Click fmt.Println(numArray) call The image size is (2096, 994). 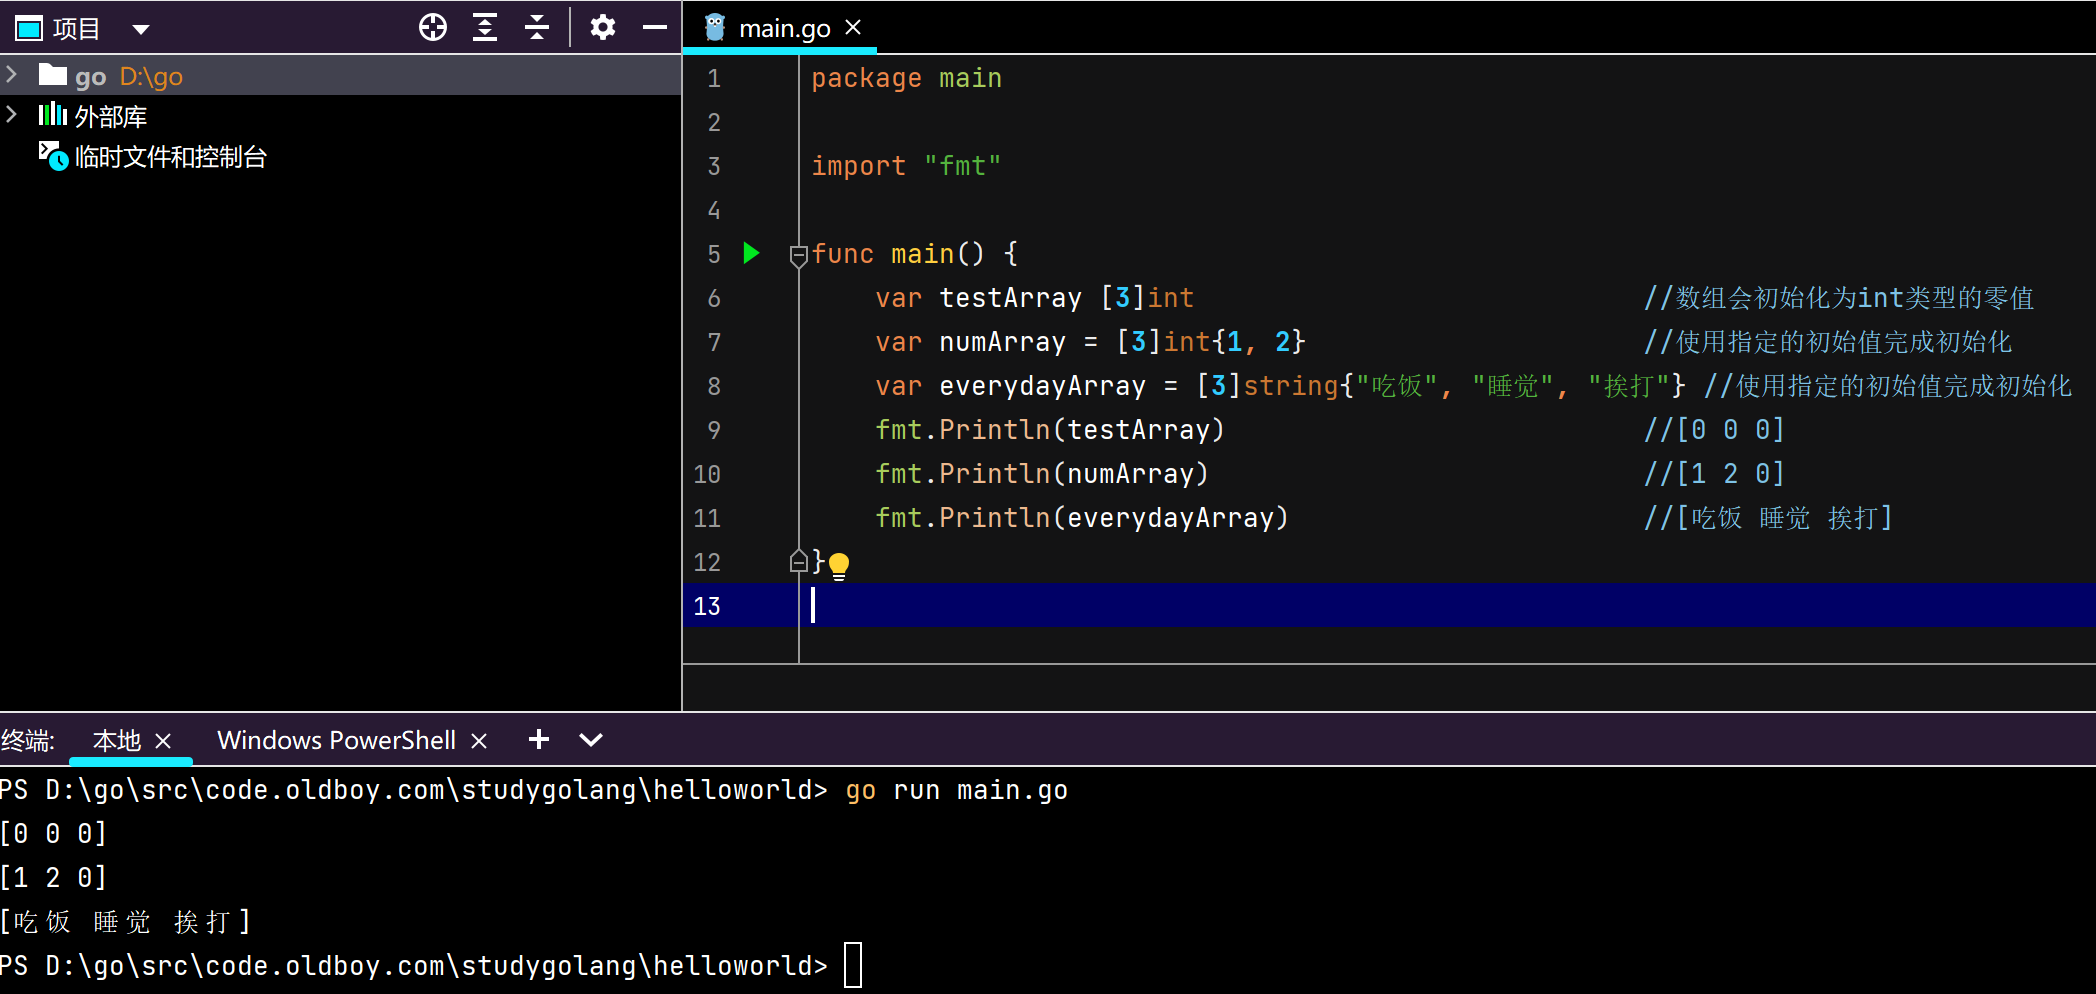click(x=1042, y=474)
